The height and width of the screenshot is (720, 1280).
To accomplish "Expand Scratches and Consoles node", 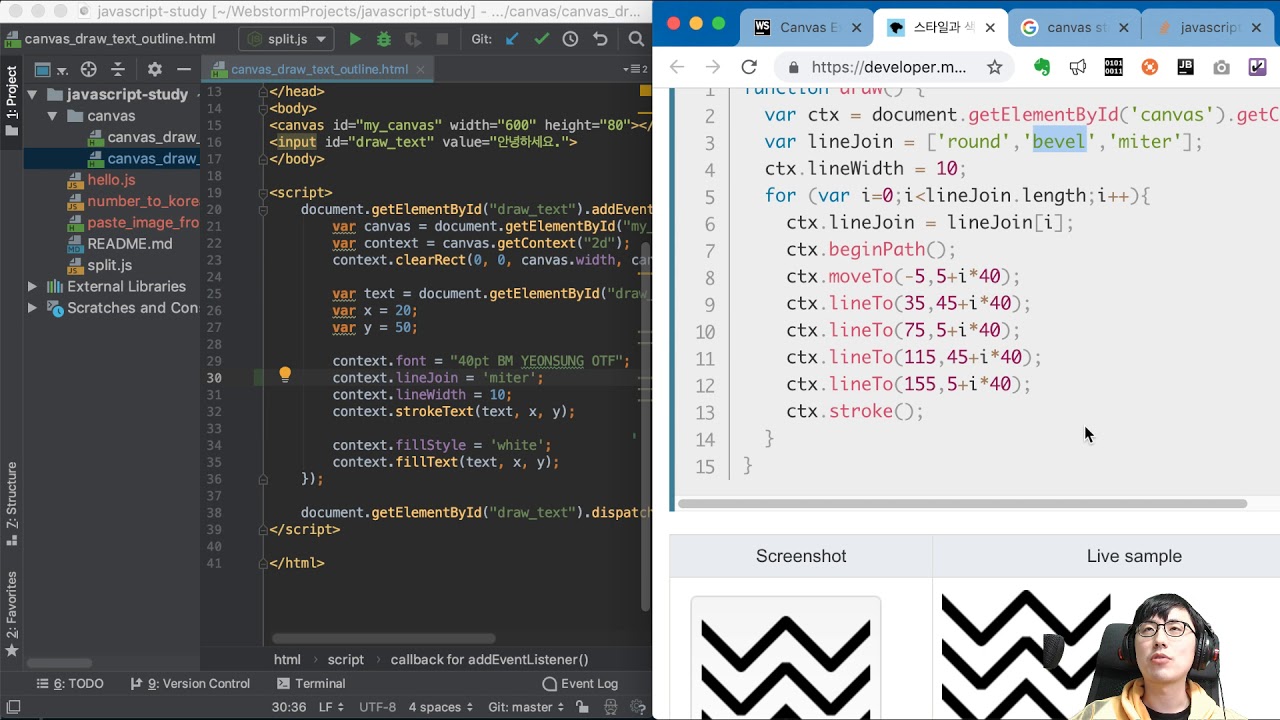I will click(32, 308).
